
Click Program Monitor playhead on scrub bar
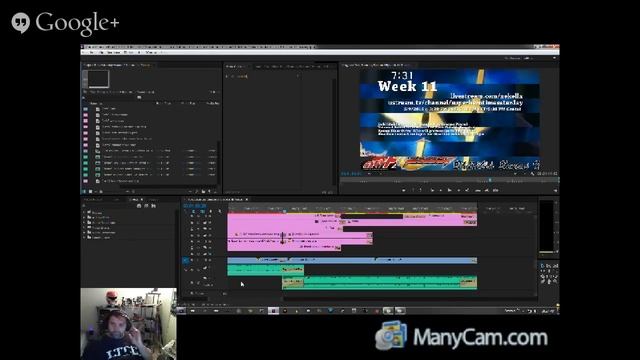490,180
